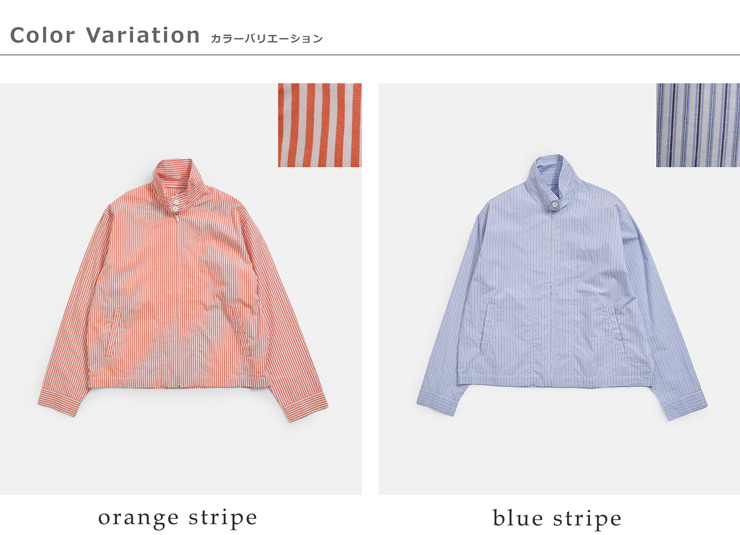Viewport: 740px width, 535px height.
Task: Click the blue jacket's collar button
Action: pyautogui.click(x=554, y=205)
